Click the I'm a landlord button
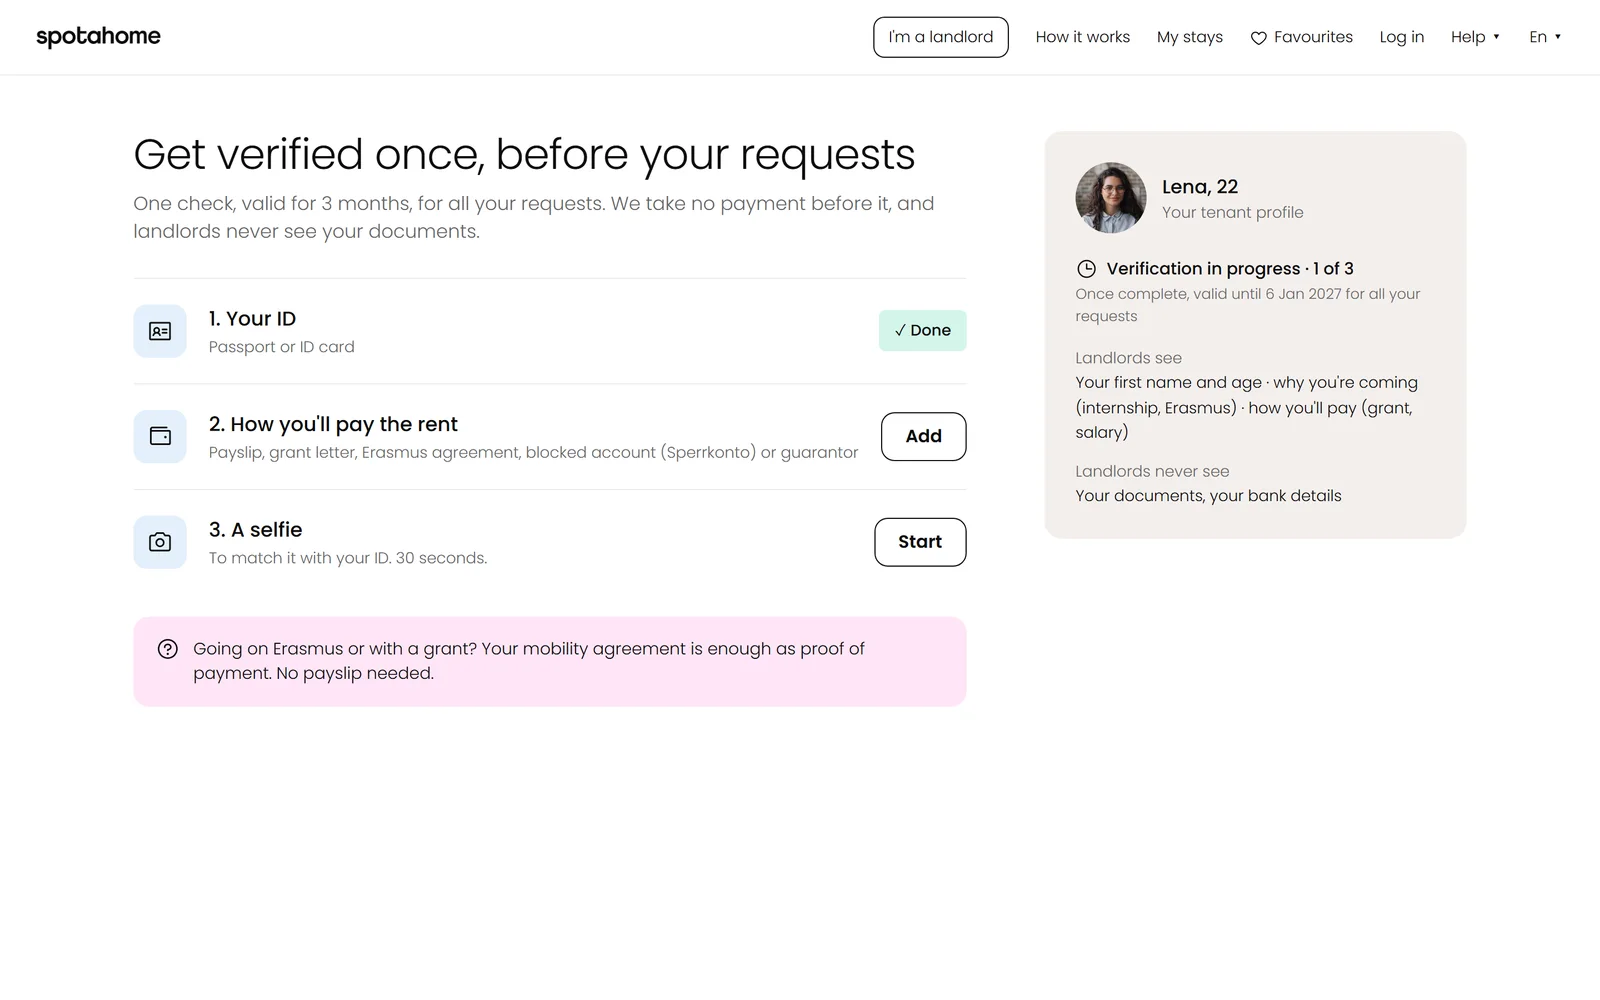The height and width of the screenshot is (1000, 1600). pyautogui.click(x=941, y=37)
